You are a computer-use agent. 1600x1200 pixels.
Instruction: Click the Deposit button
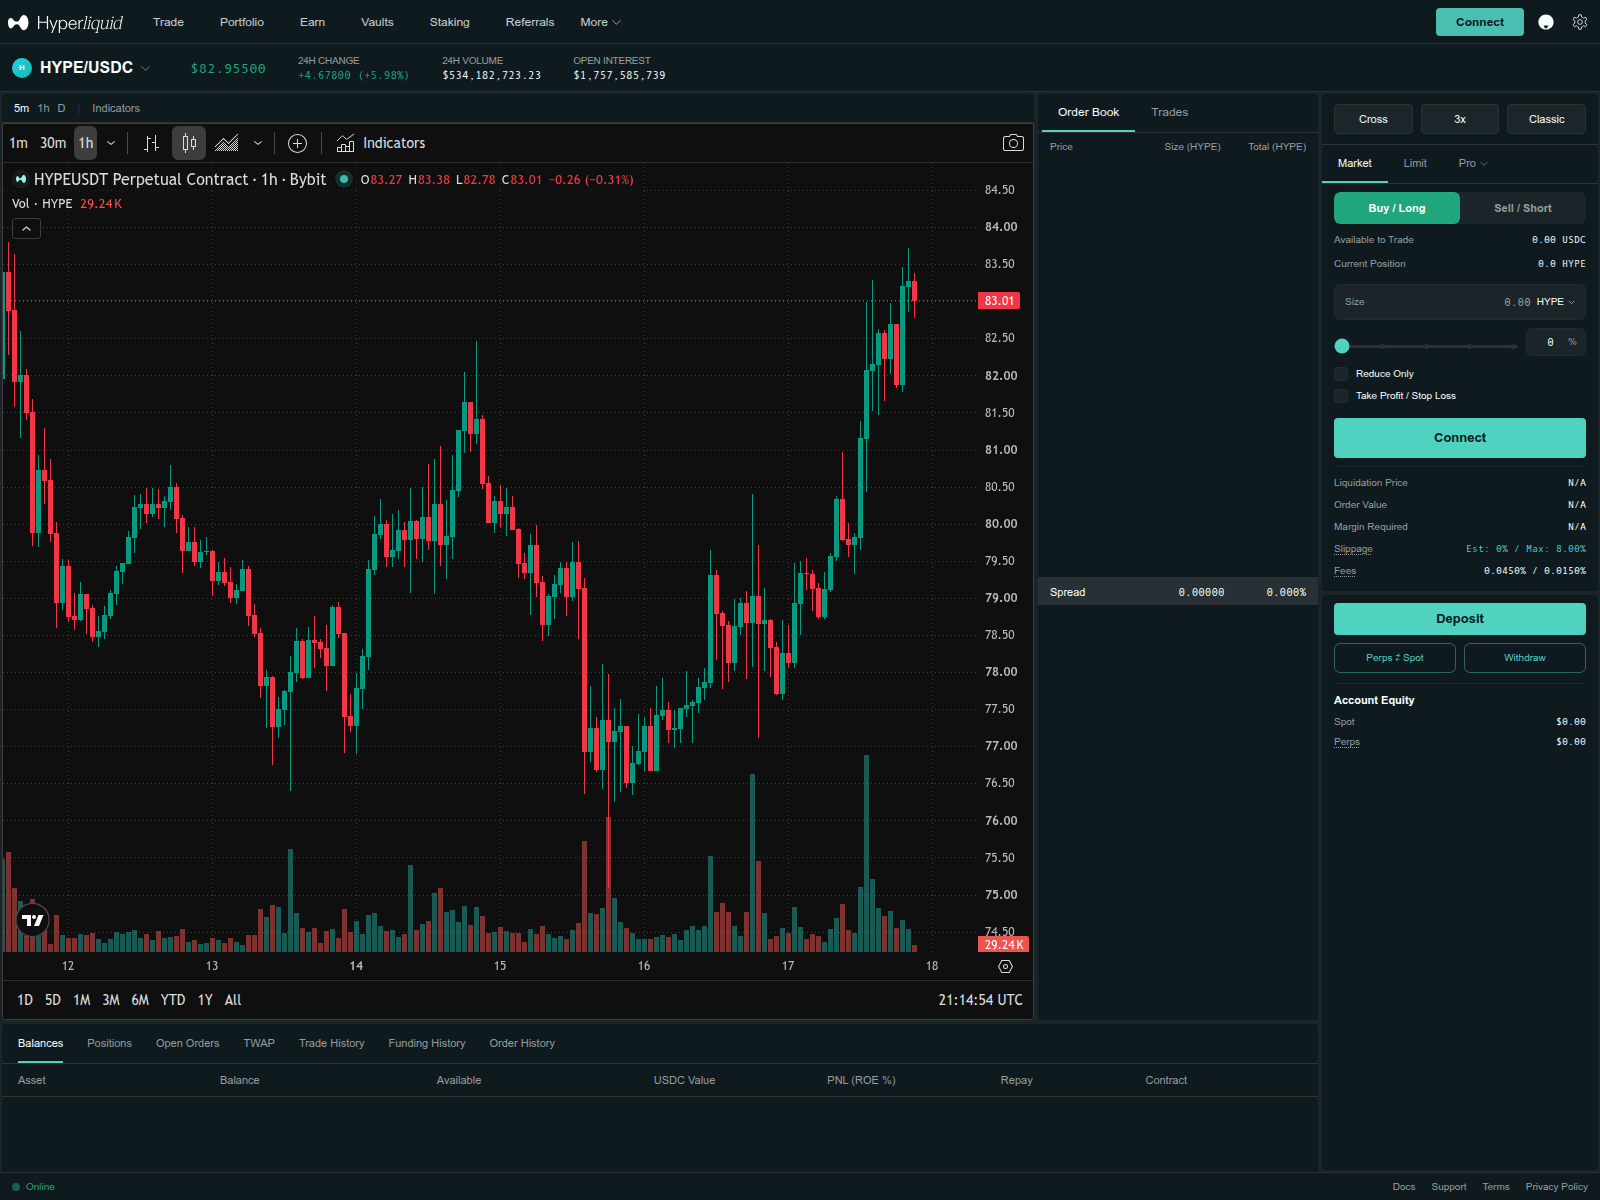[x=1460, y=619]
